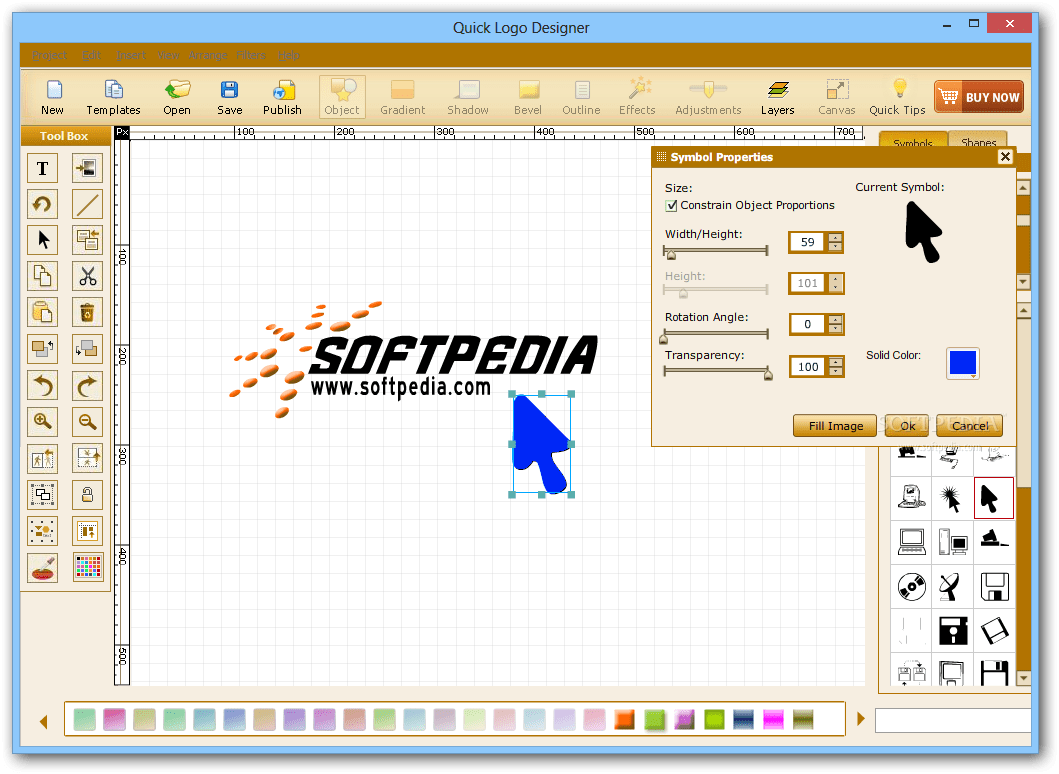This screenshot has width=1059, height=774.
Task: Open the Edit menu
Action: coord(91,55)
